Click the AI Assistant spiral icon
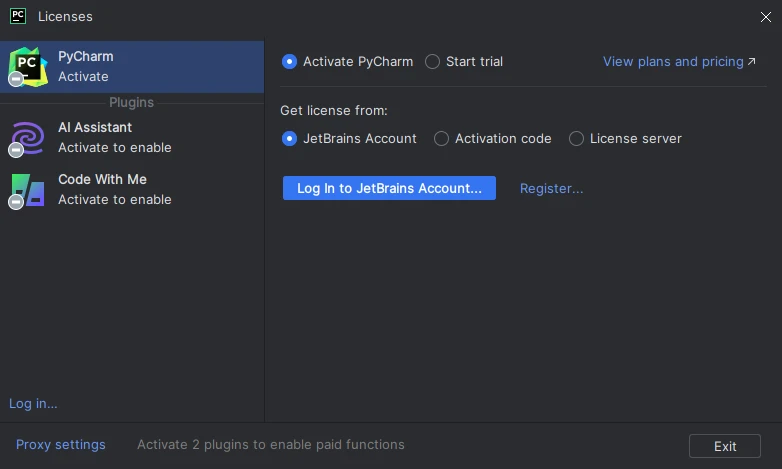The width and height of the screenshot is (782, 469). pos(27,138)
